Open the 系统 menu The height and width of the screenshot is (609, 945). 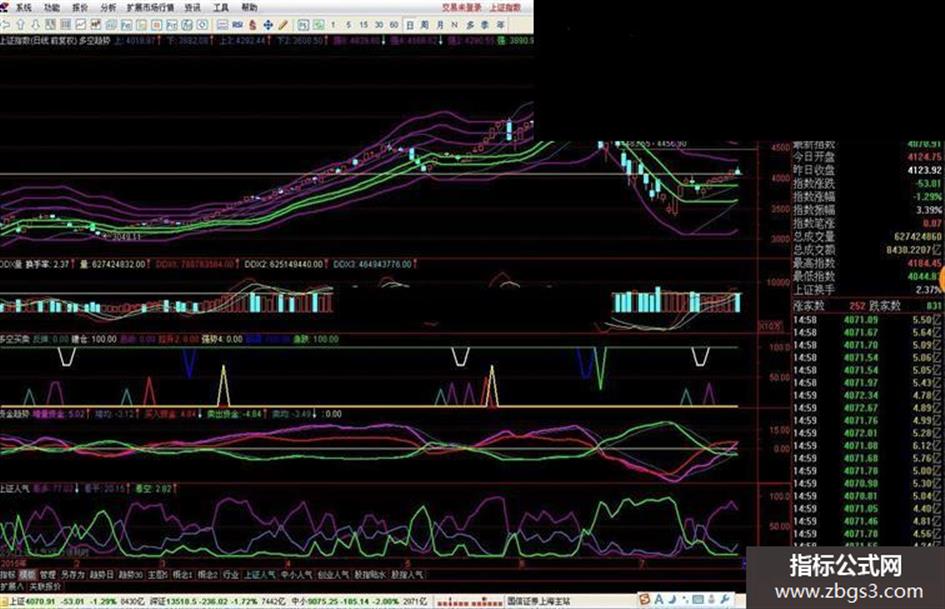24,7
